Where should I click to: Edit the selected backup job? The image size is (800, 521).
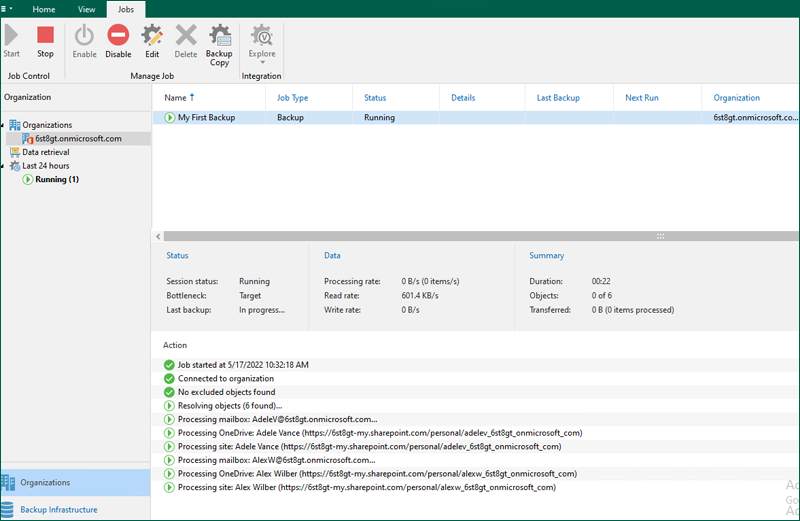tap(152, 41)
